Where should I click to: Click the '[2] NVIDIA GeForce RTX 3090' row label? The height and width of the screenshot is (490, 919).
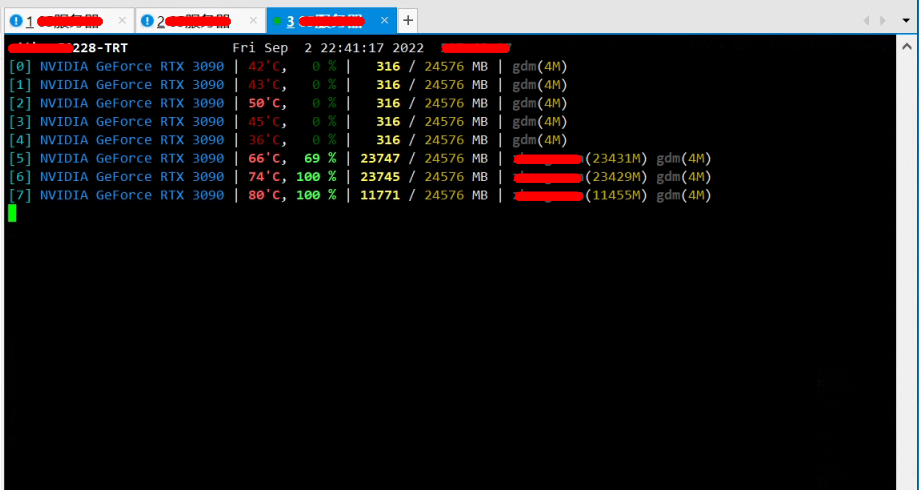(116, 103)
